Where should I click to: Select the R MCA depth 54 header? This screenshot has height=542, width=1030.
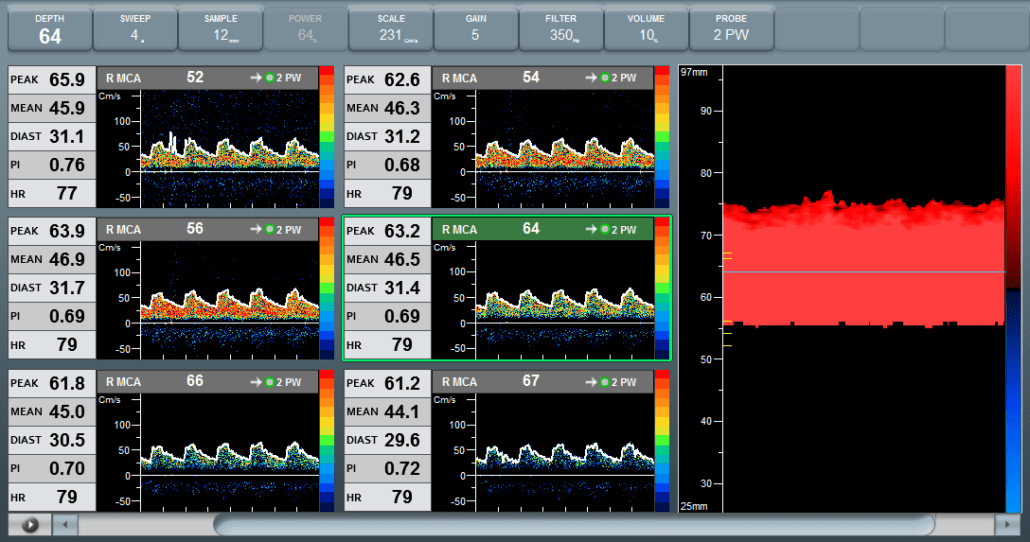click(543, 78)
